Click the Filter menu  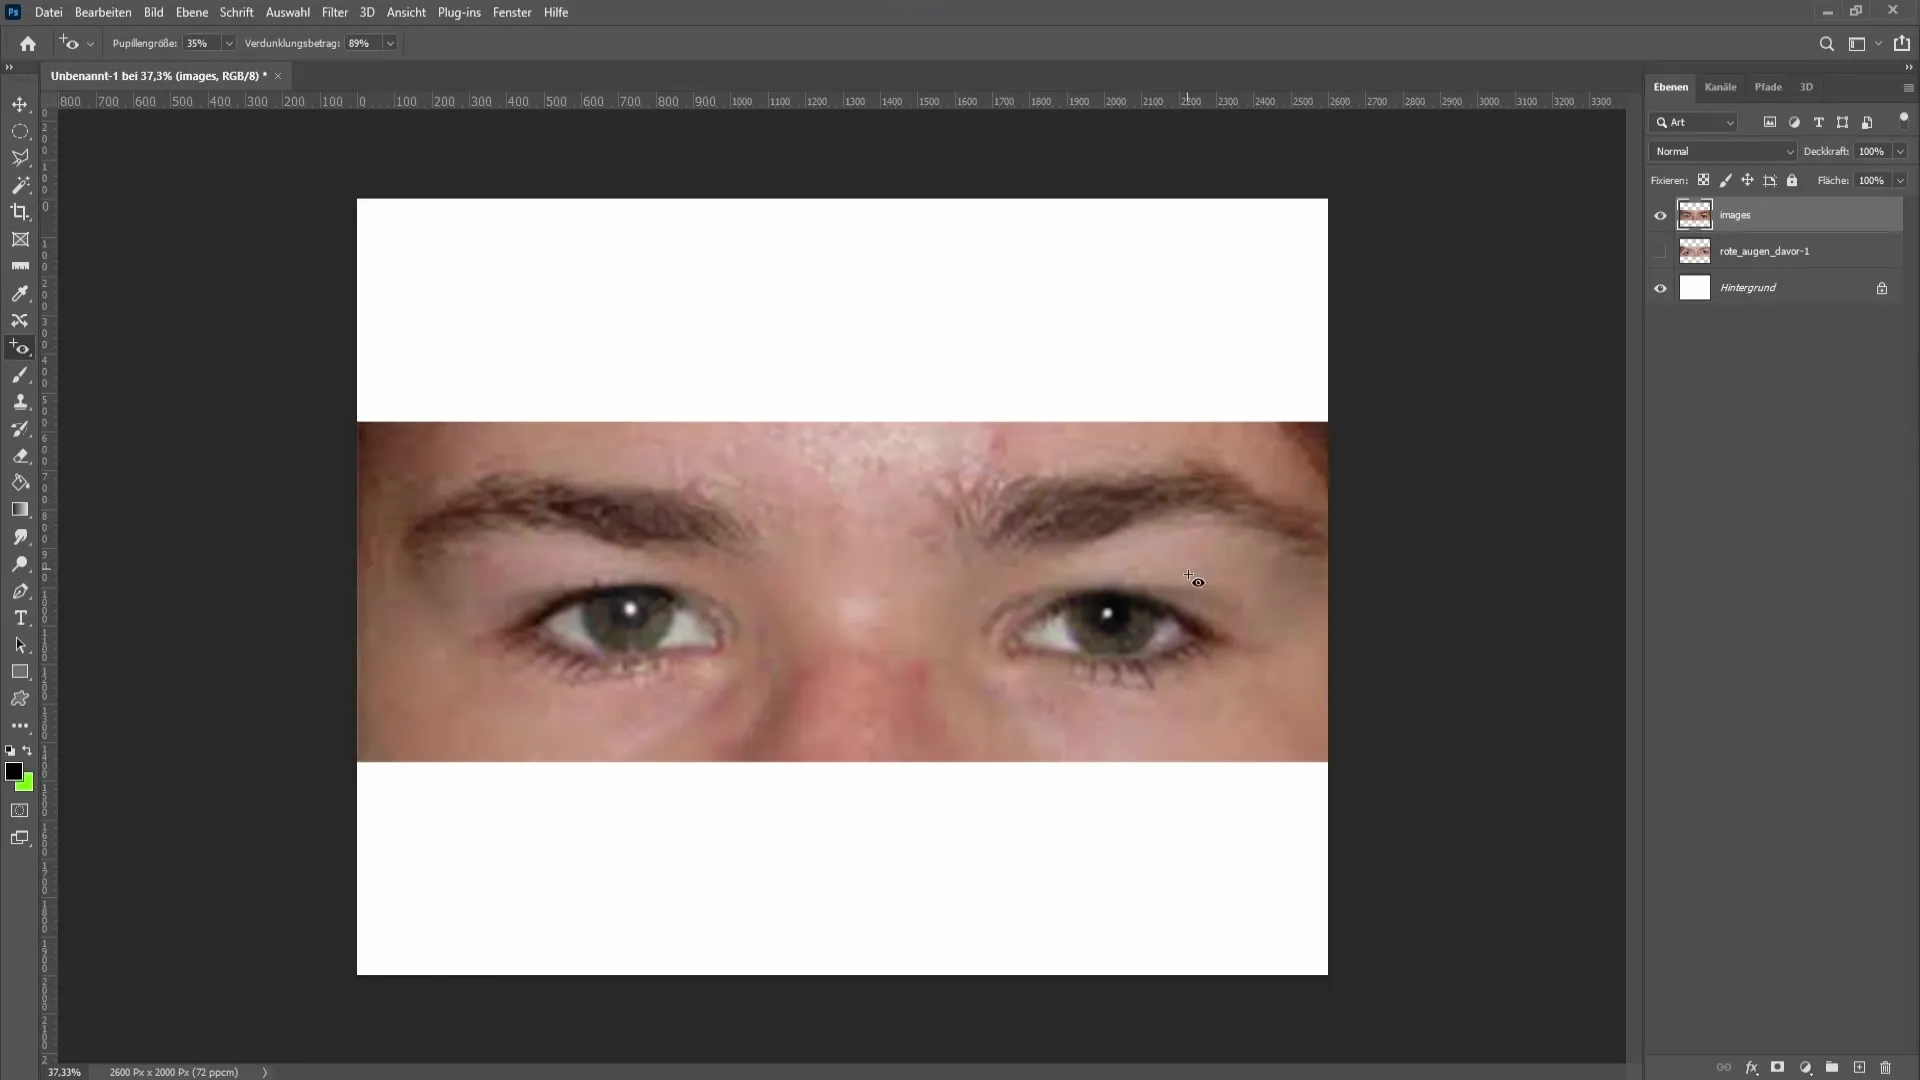click(x=334, y=12)
